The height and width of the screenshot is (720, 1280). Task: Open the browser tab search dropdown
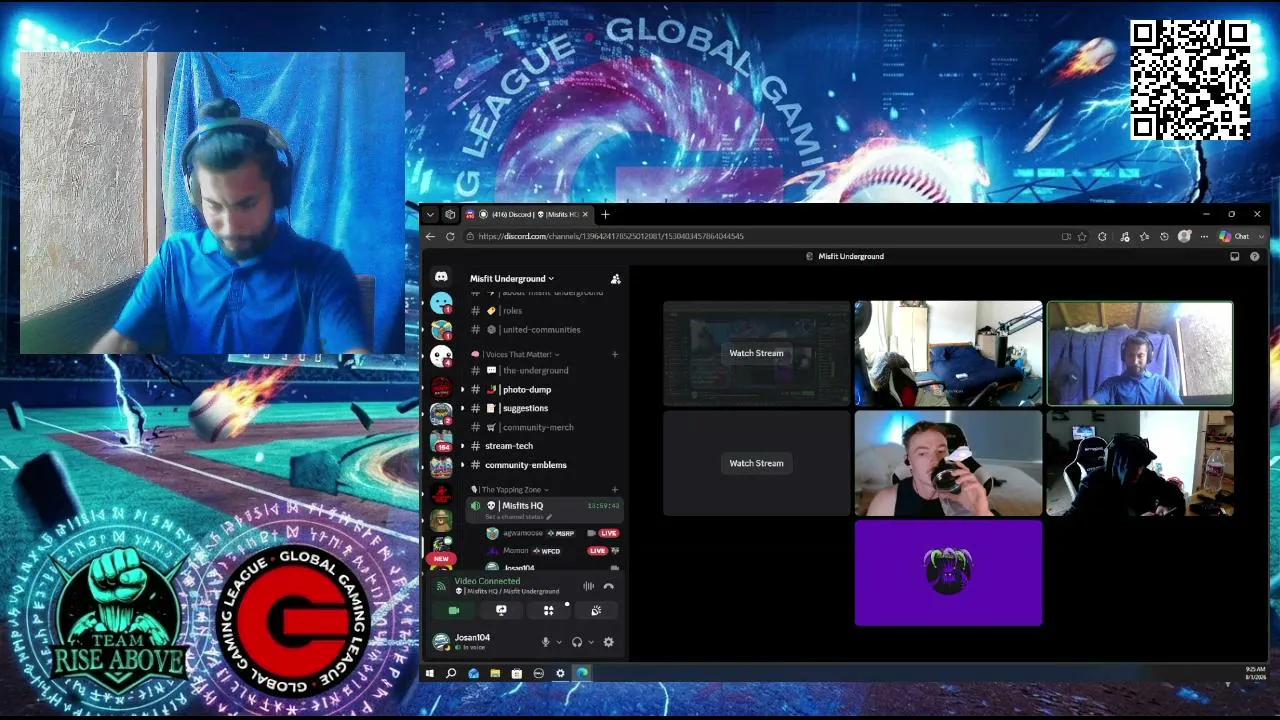[430, 215]
